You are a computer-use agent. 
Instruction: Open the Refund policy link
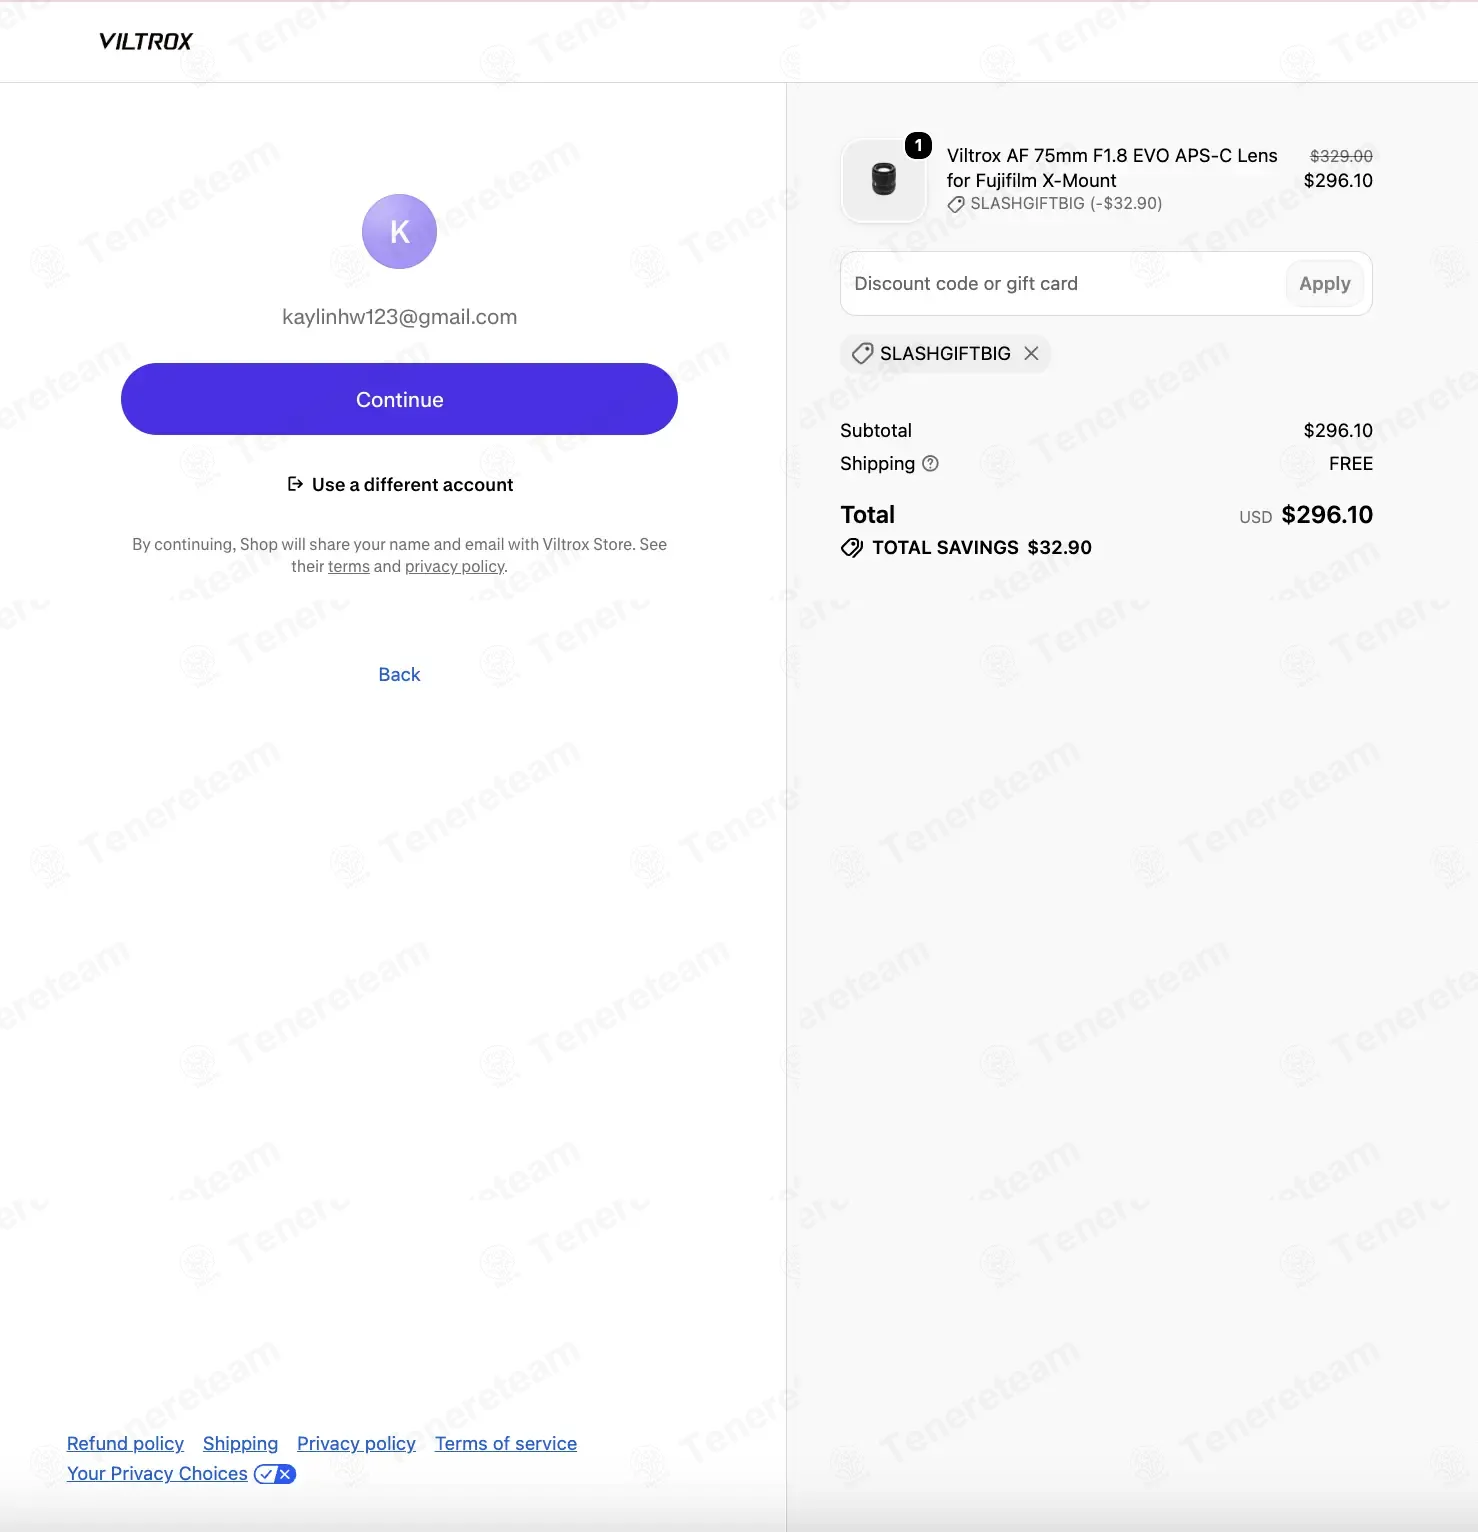coord(125,1444)
